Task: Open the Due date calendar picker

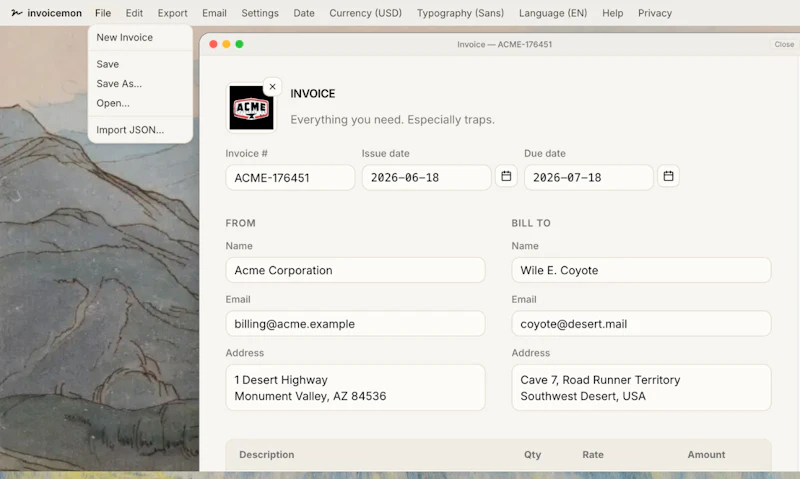Action: (x=668, y=176)
